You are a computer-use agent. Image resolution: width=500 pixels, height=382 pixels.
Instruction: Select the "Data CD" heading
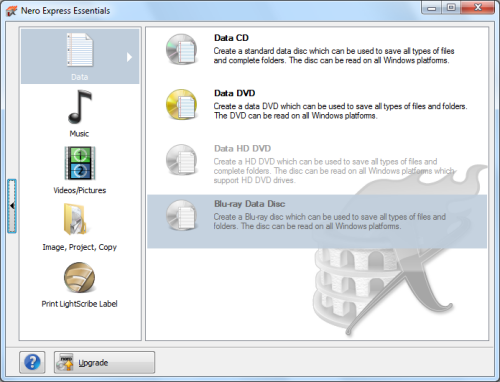pos(231,38)
